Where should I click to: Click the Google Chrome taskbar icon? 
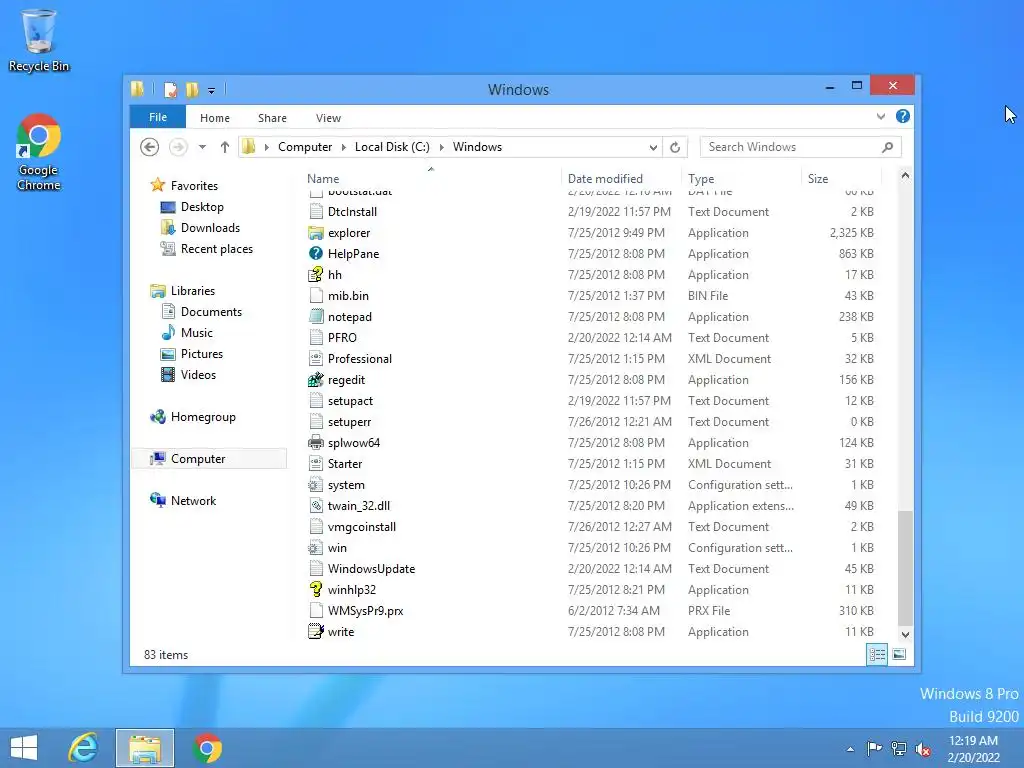point(207,748)
